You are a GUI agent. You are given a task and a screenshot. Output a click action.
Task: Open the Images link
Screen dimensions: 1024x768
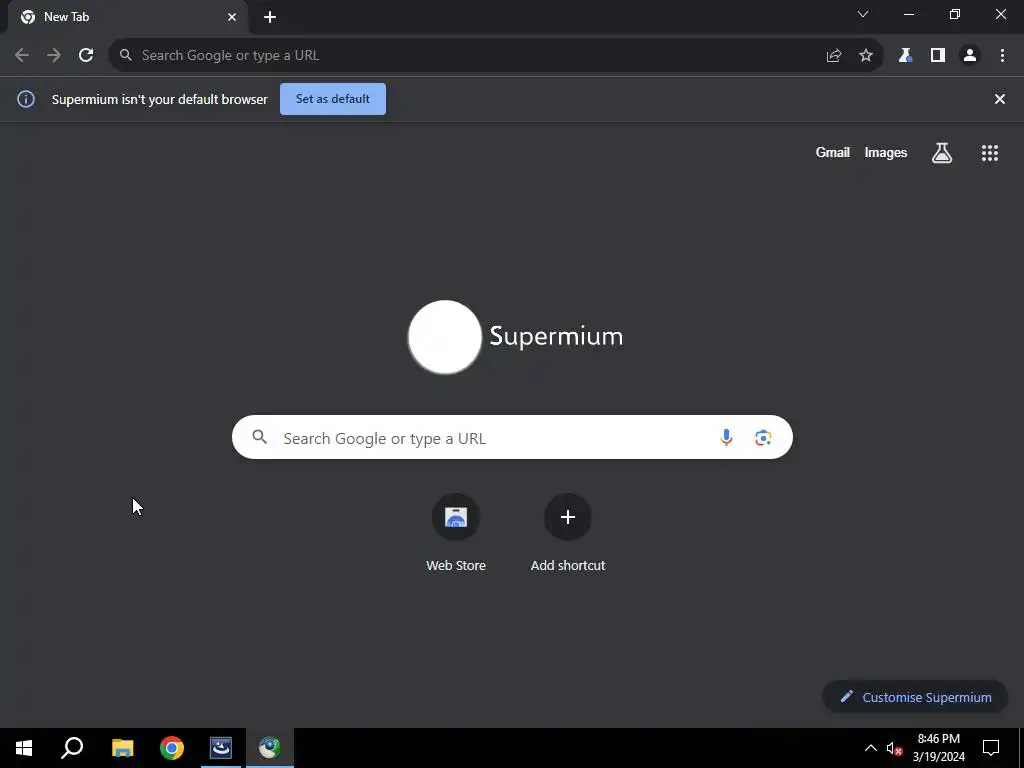886,153
